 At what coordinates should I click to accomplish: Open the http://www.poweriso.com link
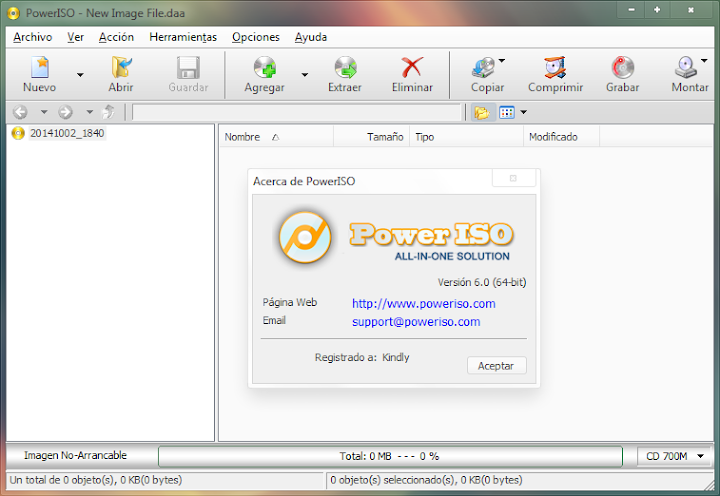click(x=423, y=304)
